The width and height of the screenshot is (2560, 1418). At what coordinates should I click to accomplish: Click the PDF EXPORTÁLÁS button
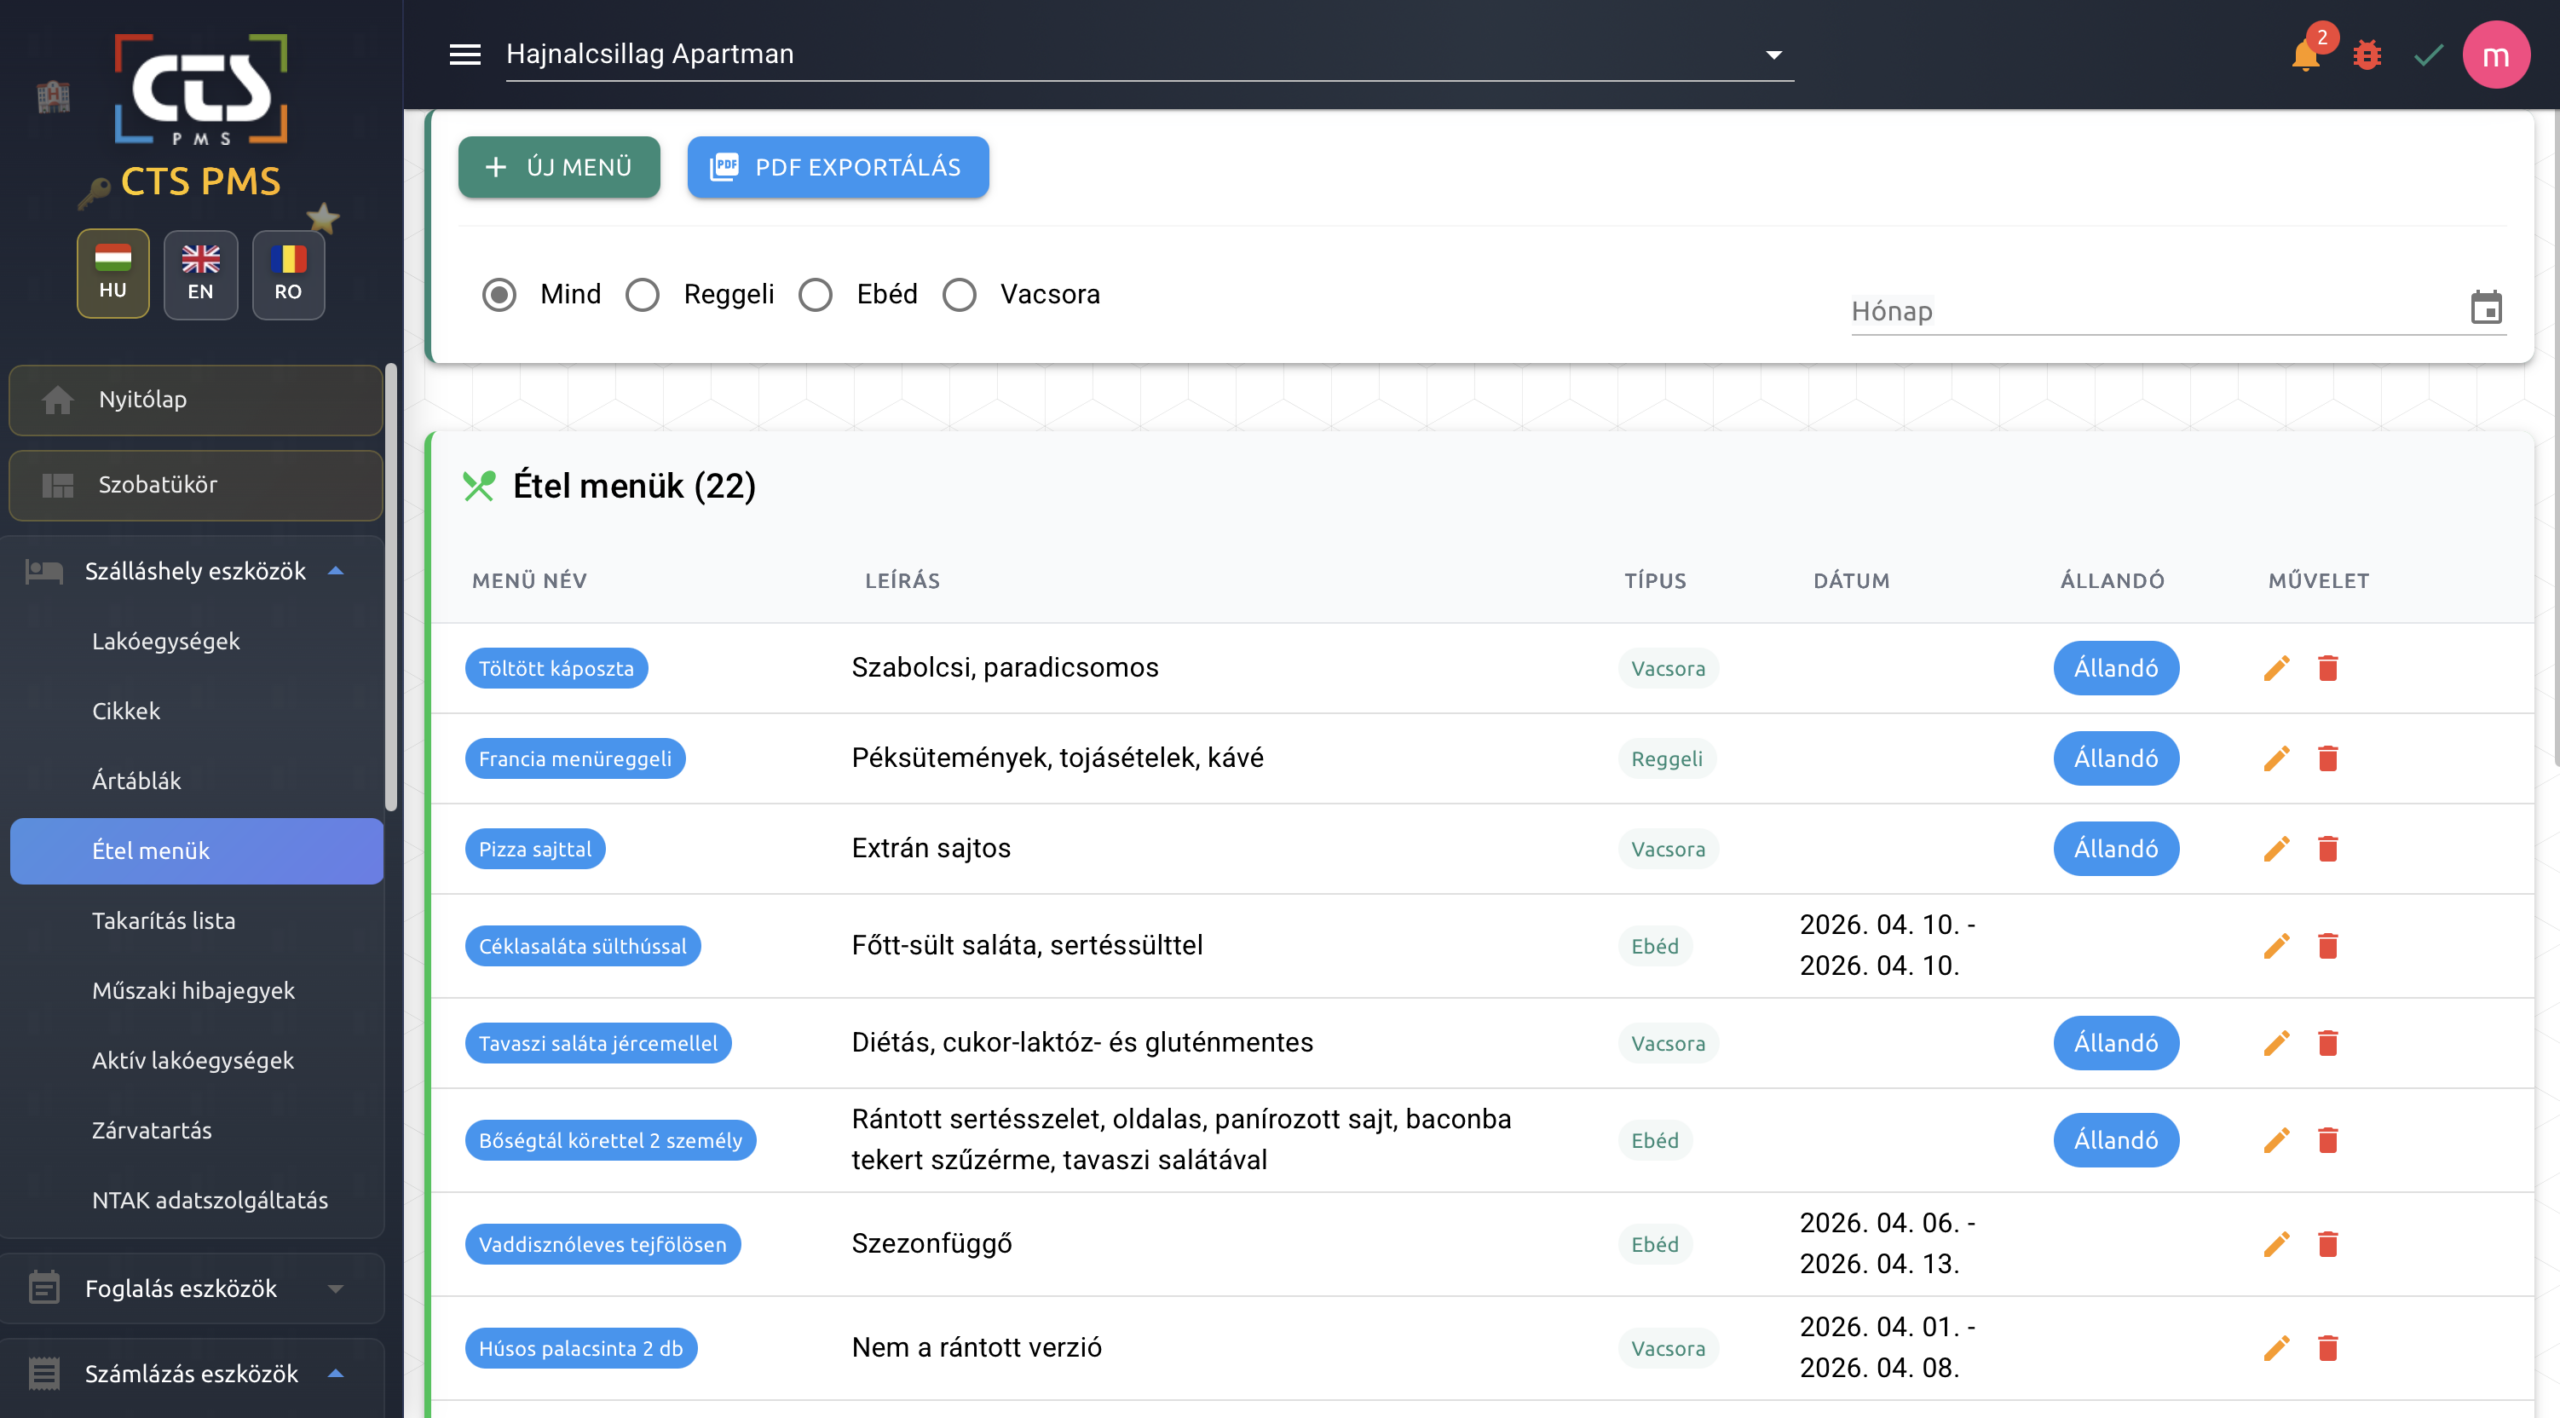point(838,167)
